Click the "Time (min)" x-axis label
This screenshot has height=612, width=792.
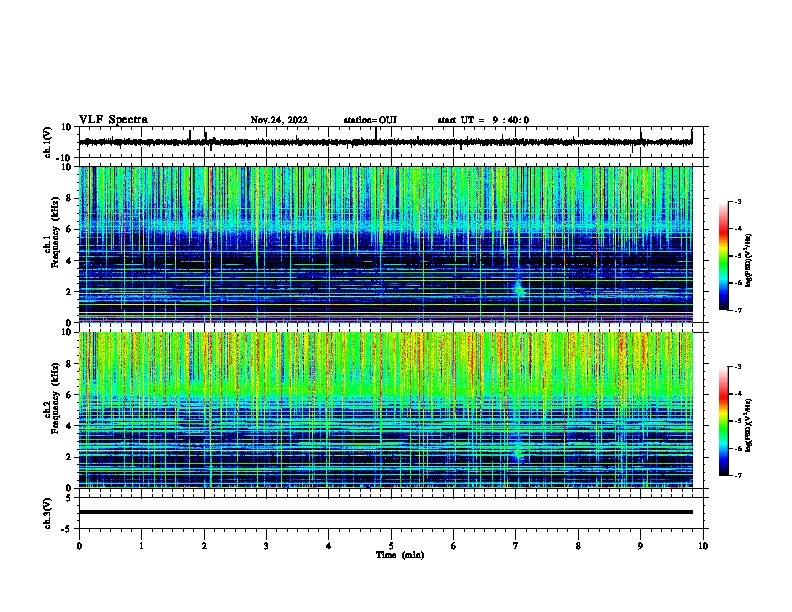400,555
